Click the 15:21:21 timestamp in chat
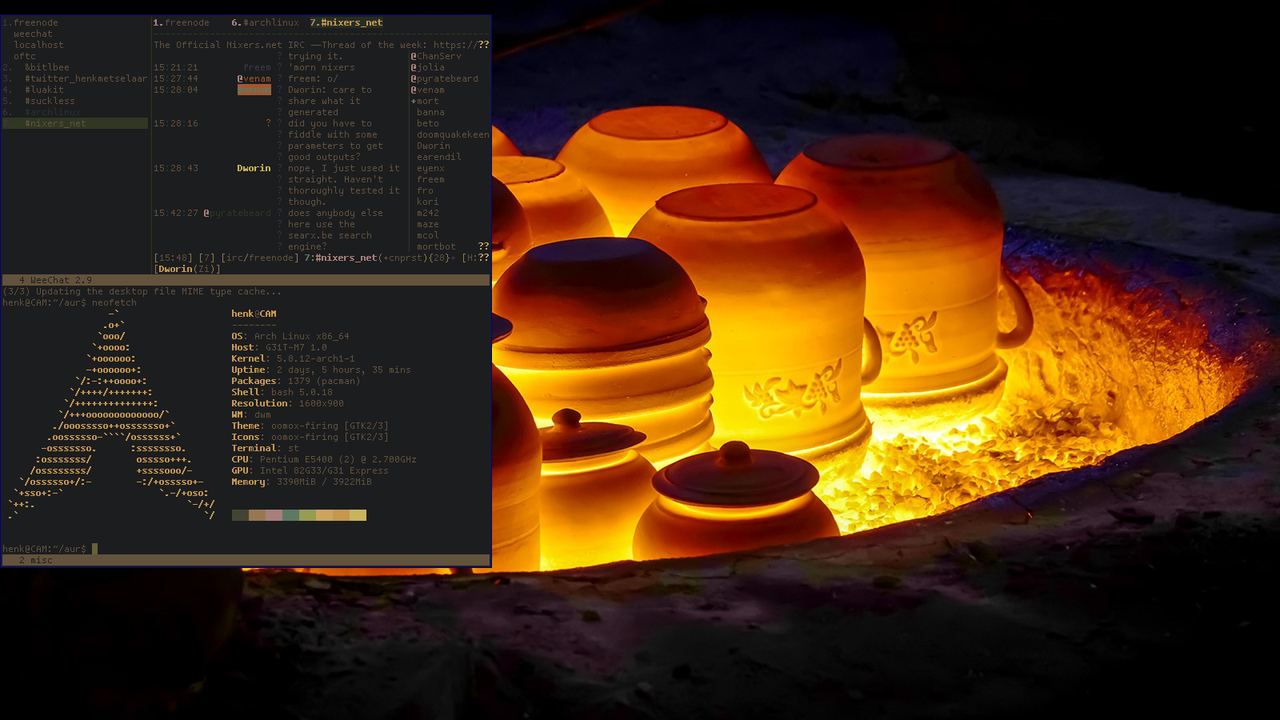1280x720 pixels. click(x=176, y=67)
